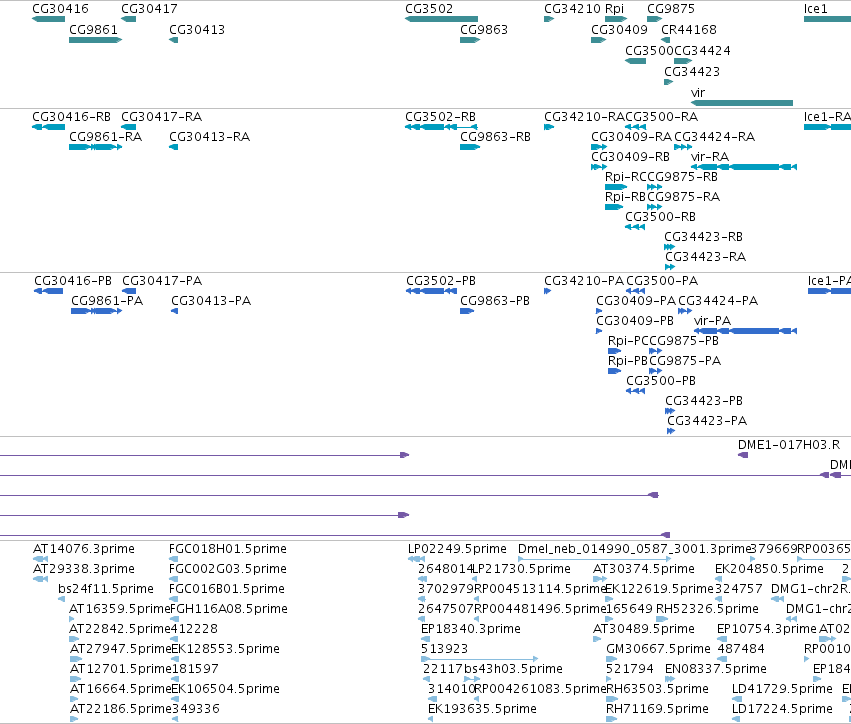
Task: Click EST AT14076.3prime
Action: tap(84, 549)
